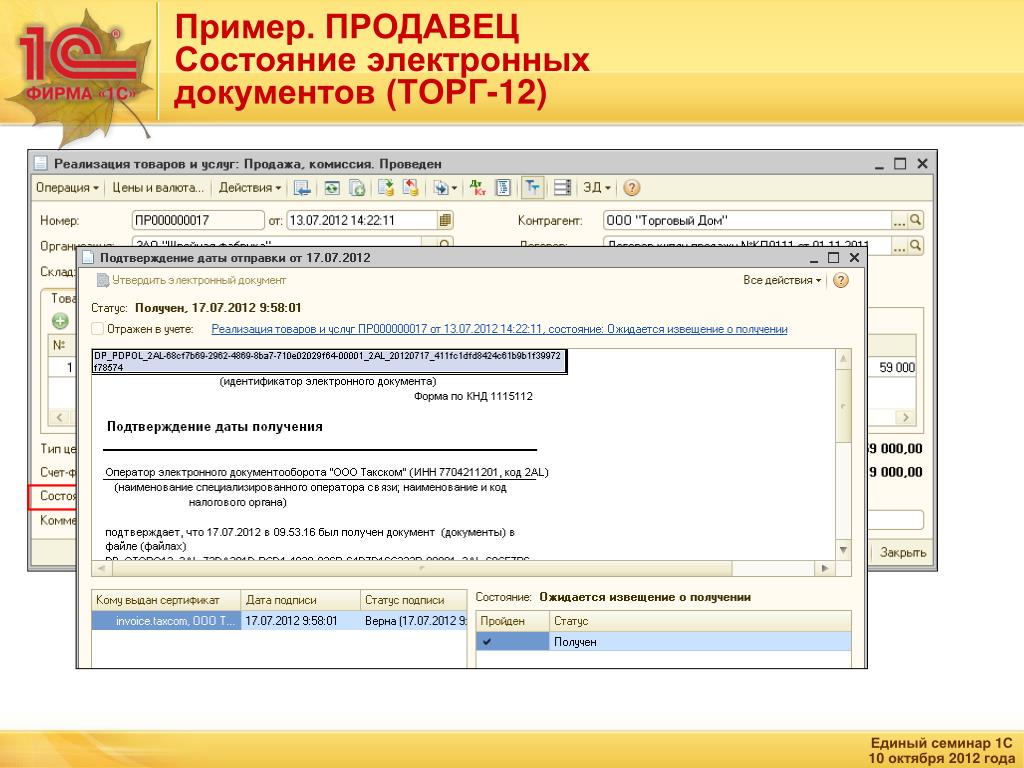Click the 59 000 amount cell
Image resolution: width=1024 pixels, height=768 pixels.
click(891, 368)
